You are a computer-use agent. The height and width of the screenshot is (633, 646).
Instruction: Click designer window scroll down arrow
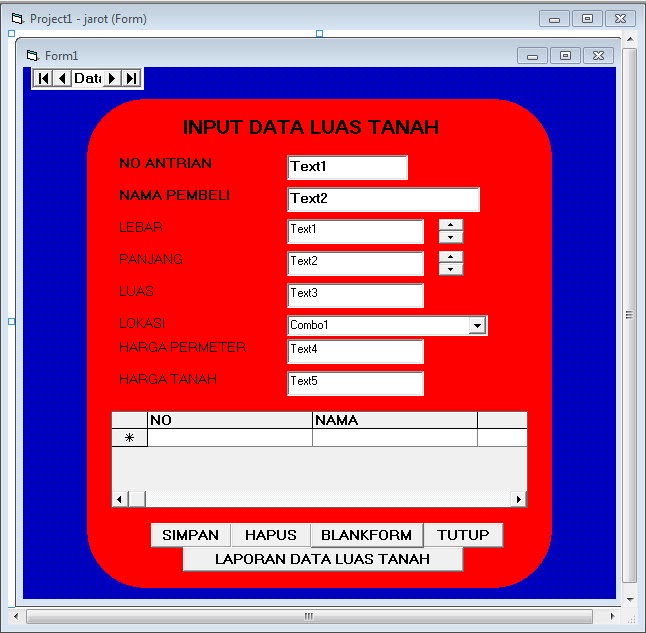(630, 600)
